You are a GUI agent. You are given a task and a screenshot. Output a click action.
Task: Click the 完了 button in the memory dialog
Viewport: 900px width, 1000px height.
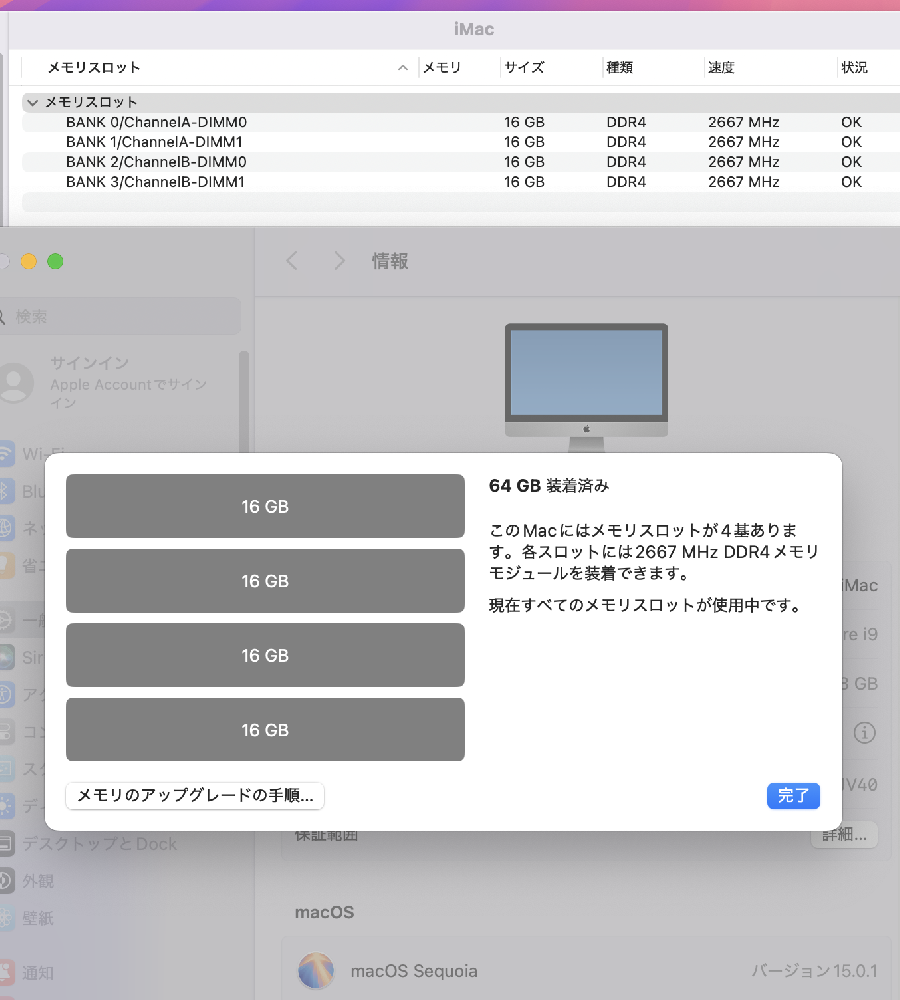pyautogui.click(x=793, y=795)
